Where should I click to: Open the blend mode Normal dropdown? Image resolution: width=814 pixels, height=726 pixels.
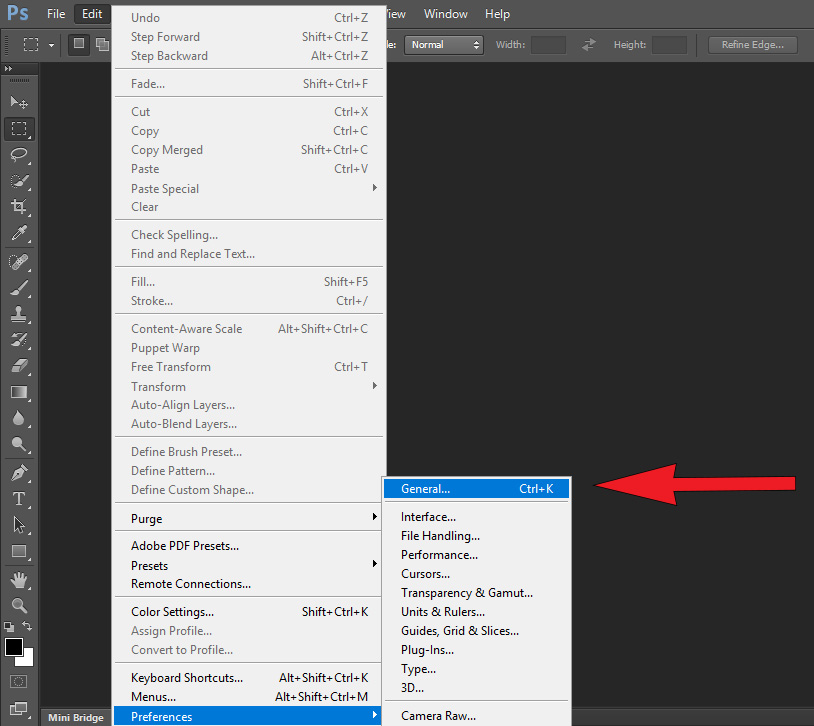pyautogui.click(x=443, y=44)
